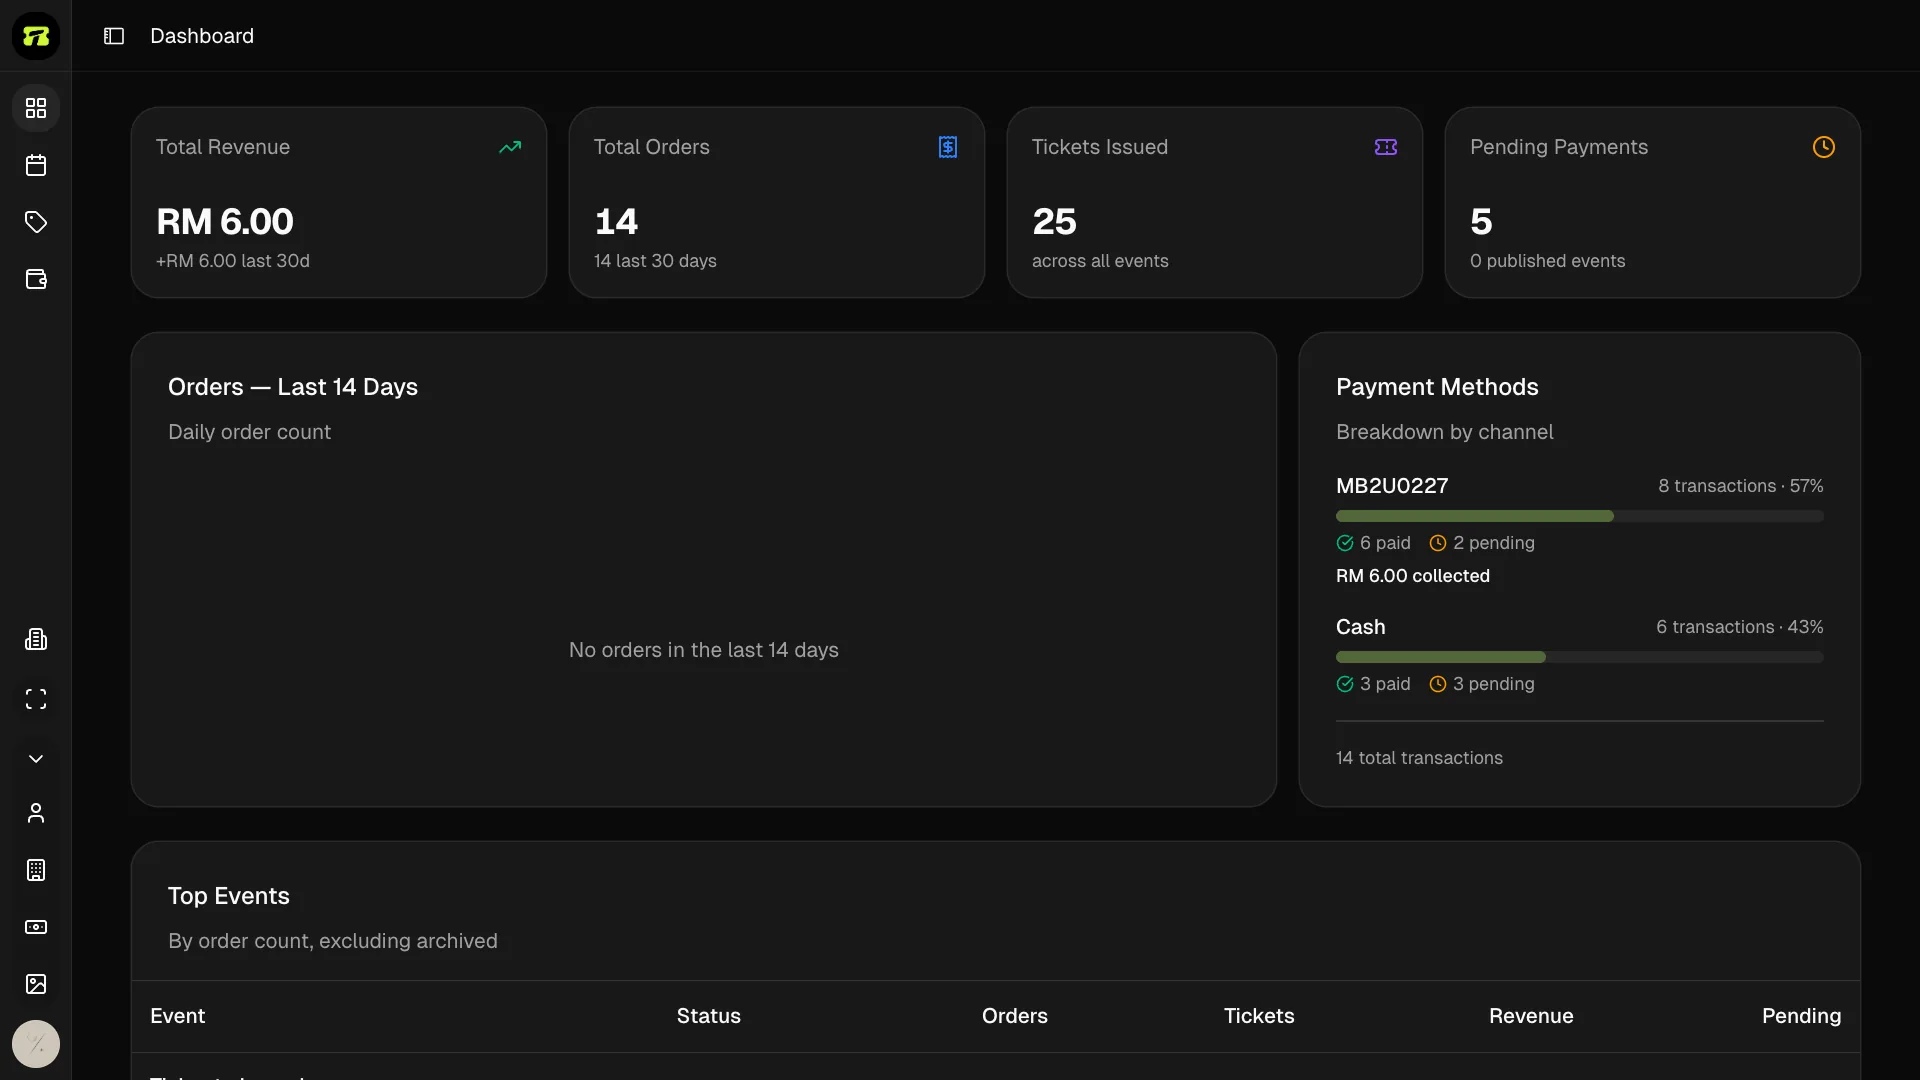1920x1080 pixels.
Task: Expand the sidebar chevron down section
Action: click(36, 759)
